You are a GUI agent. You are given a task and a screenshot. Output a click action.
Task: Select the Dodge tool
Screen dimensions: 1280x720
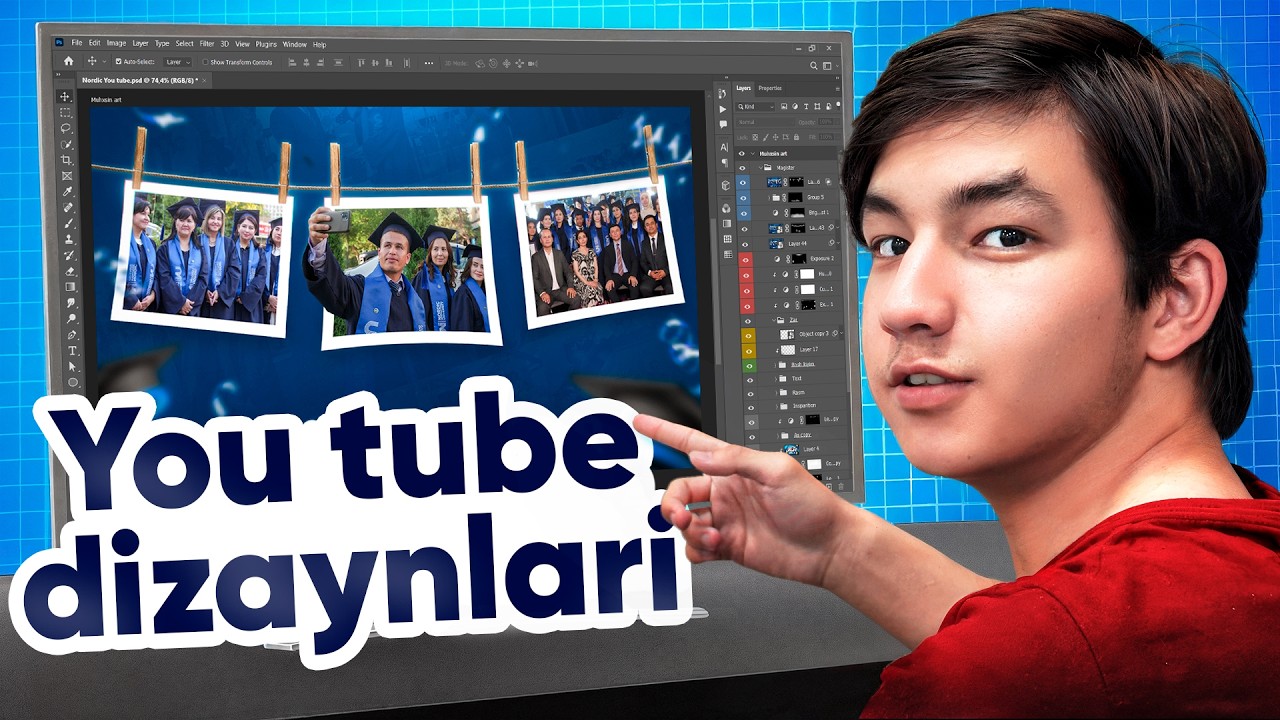[x=71, y=318]
